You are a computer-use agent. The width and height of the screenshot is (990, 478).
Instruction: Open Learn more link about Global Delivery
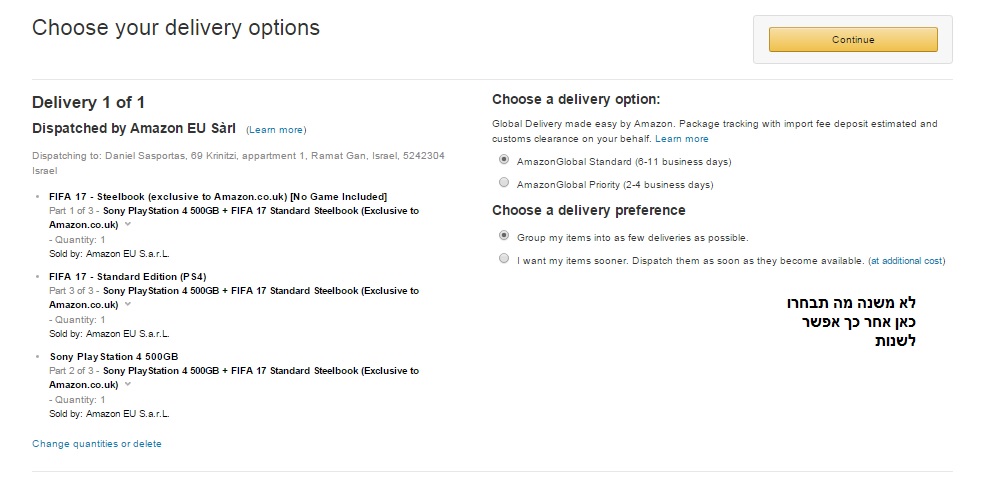click(x=682, y=139)
